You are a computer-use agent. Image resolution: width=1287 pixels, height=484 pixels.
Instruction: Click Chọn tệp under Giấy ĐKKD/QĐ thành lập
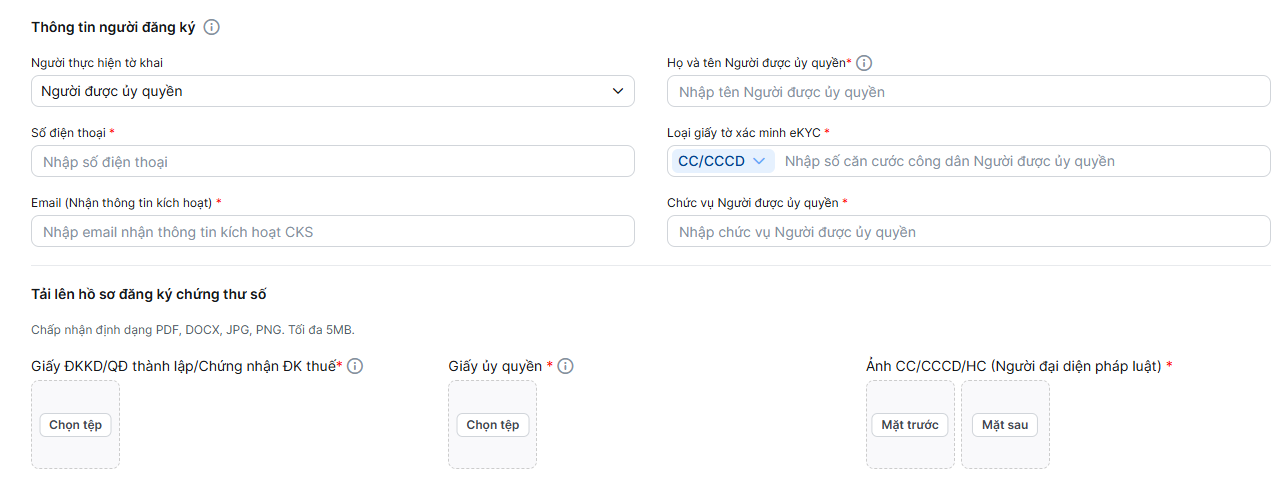(76, 425)
